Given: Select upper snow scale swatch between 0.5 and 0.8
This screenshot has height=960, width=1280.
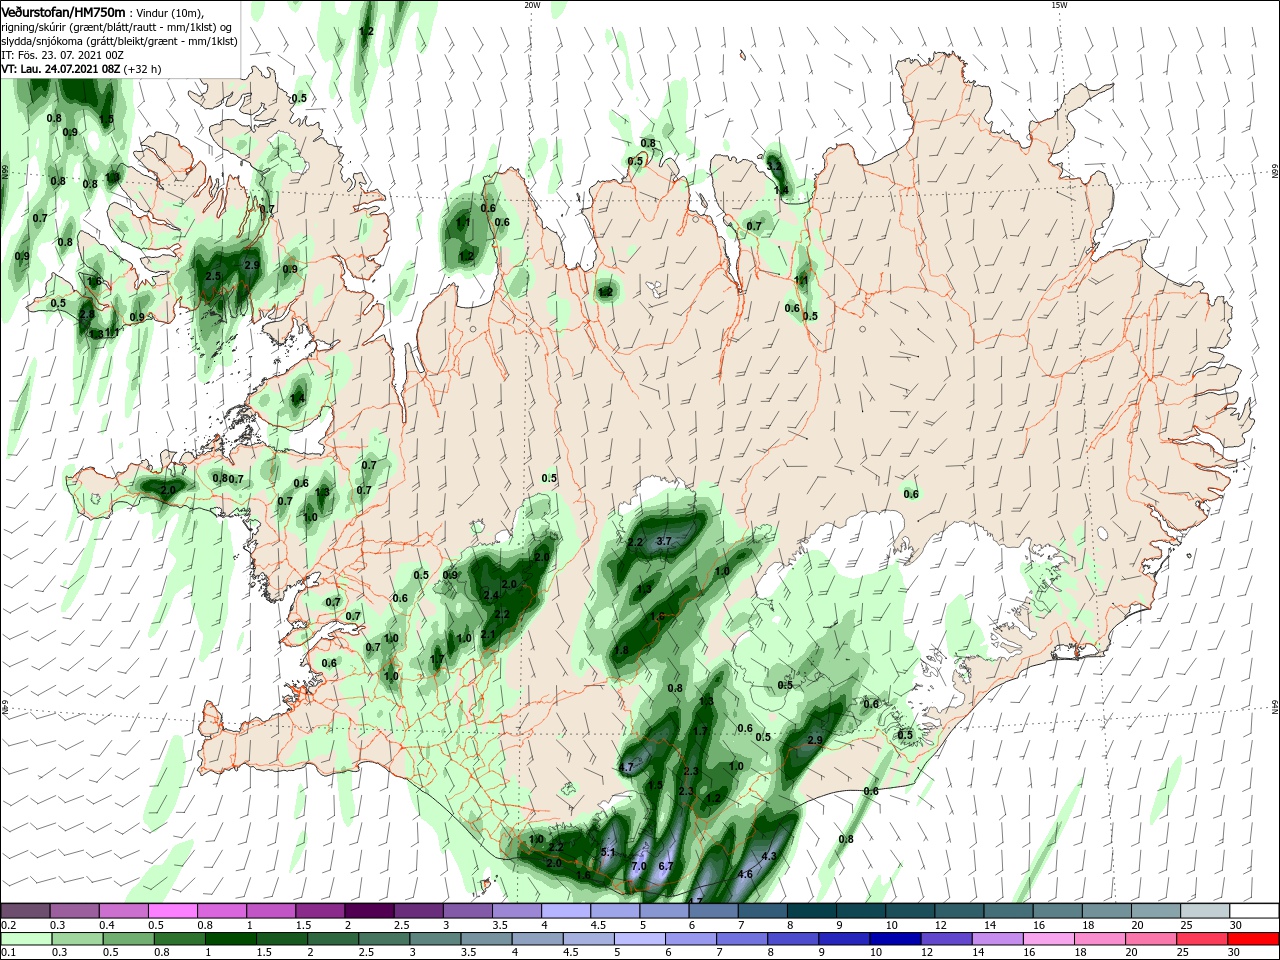Looking at the screenshot, I should [172, 911].
